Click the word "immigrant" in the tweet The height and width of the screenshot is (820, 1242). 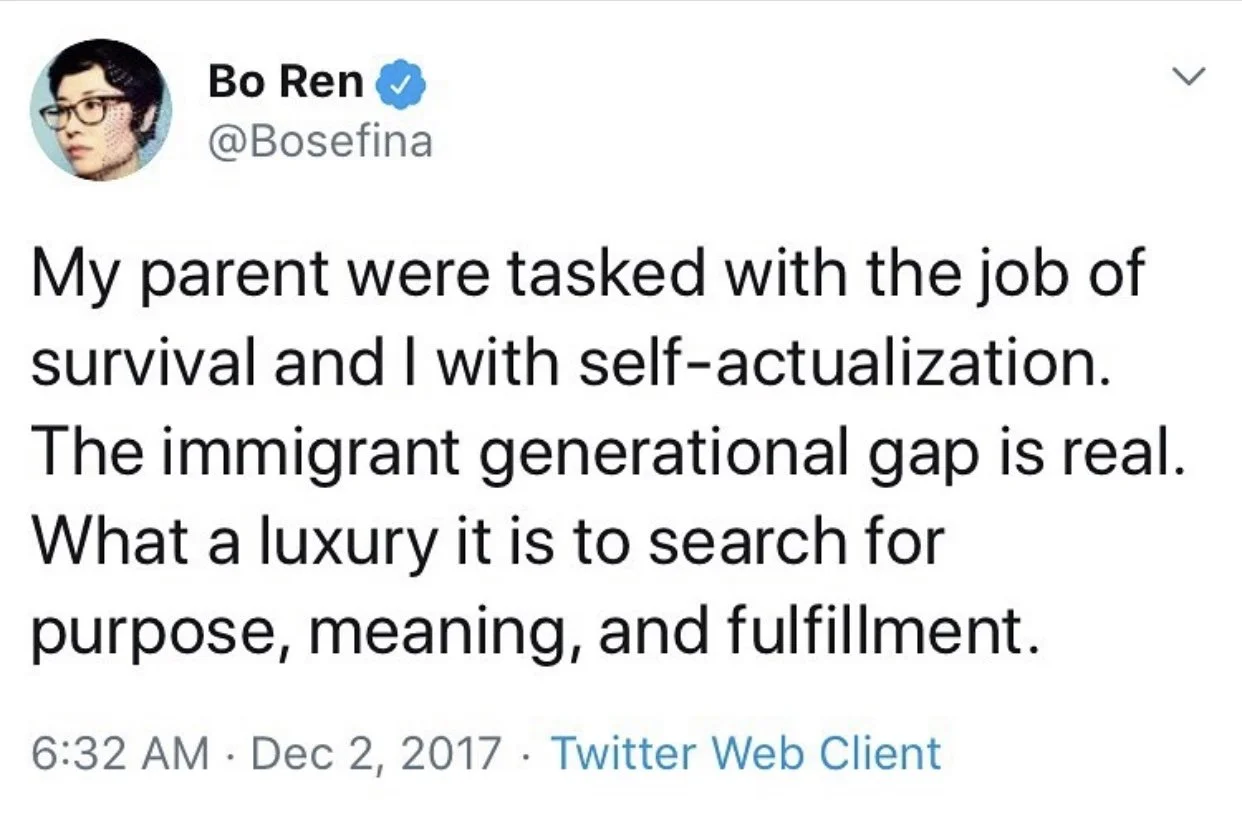pos(314,455)
